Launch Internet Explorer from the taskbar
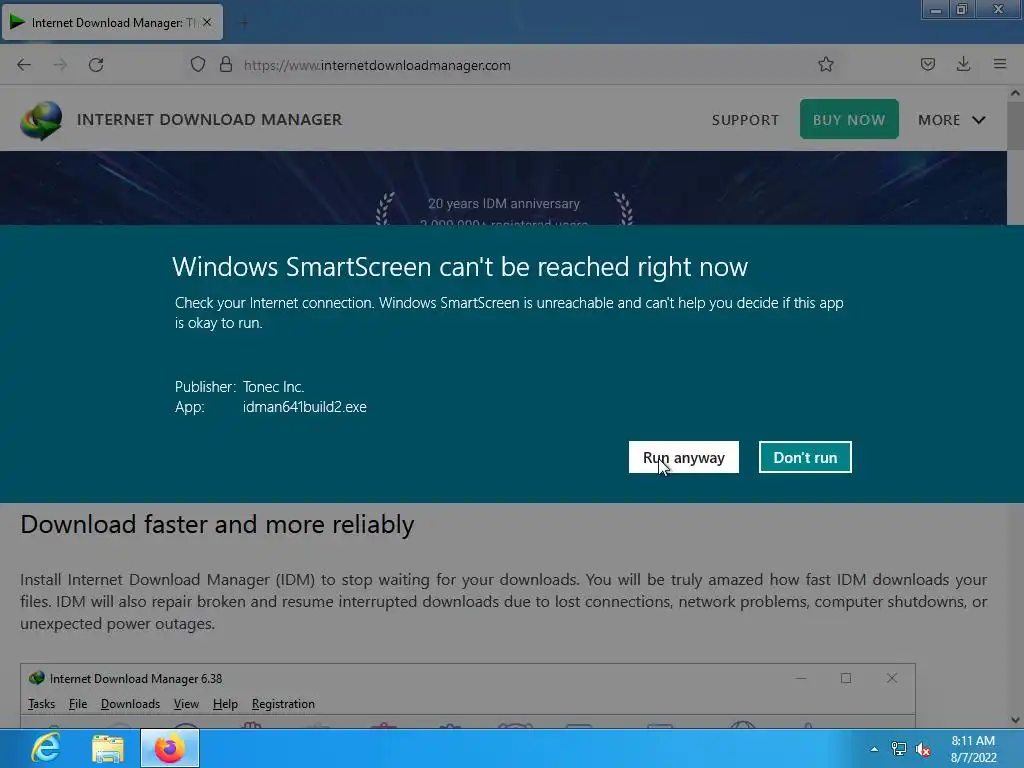The image size is (1024, 768). click(x=46, y=748)
